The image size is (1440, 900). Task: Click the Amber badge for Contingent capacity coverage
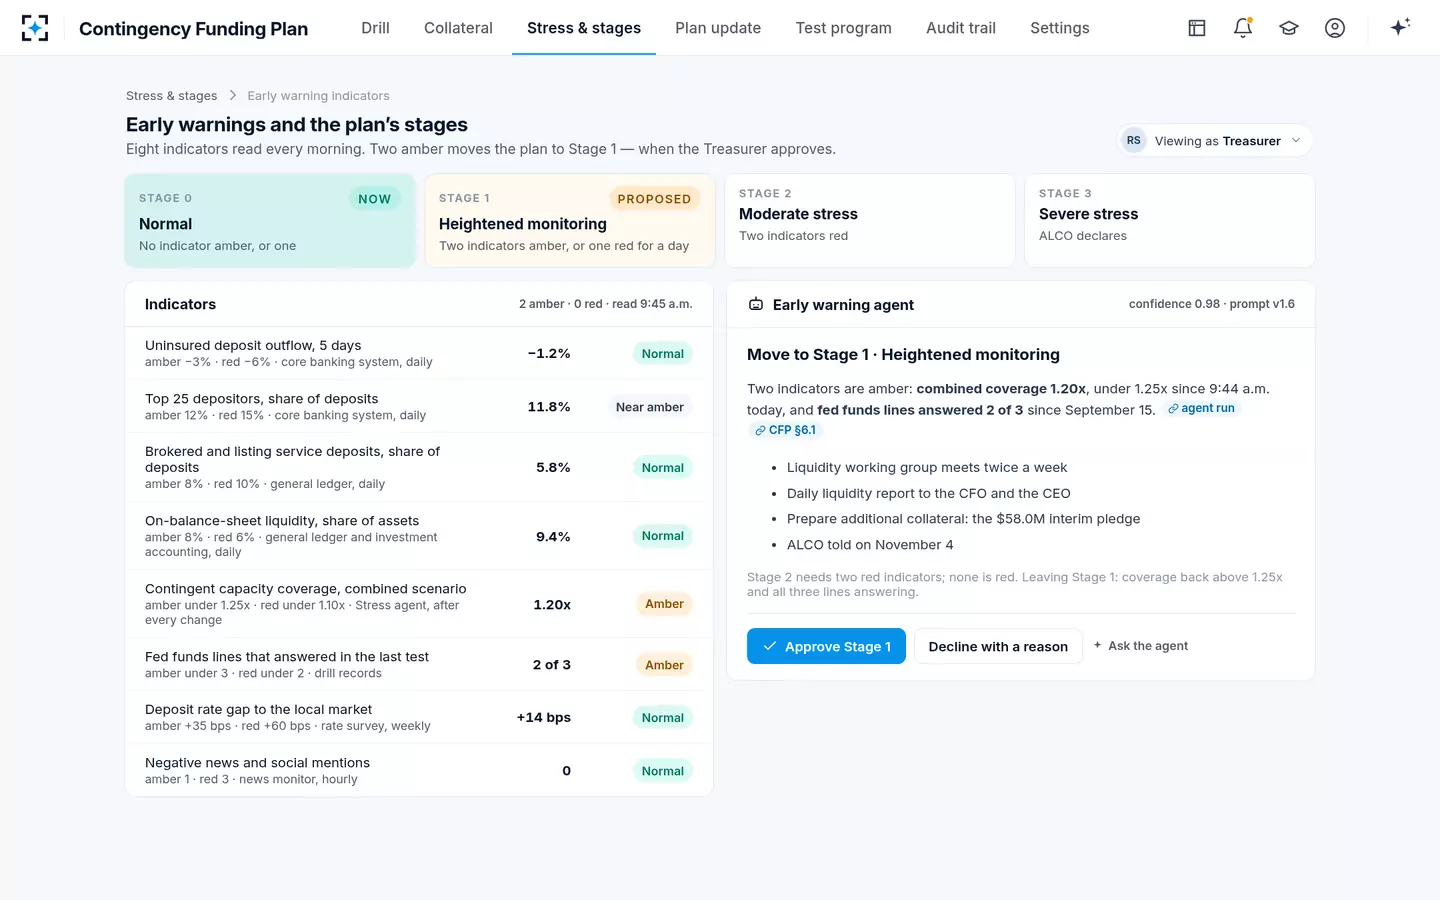pyautogui.click(x=664, y=604)
